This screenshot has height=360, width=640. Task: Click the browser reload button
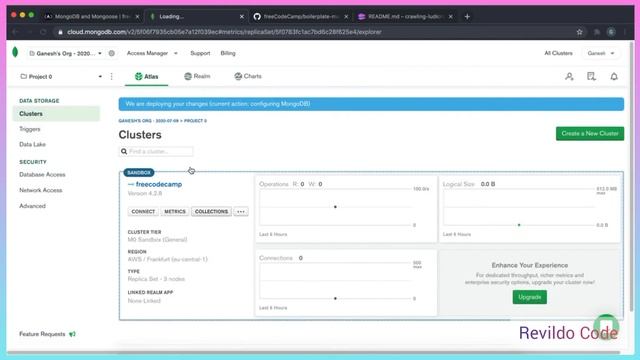[43, 32]
